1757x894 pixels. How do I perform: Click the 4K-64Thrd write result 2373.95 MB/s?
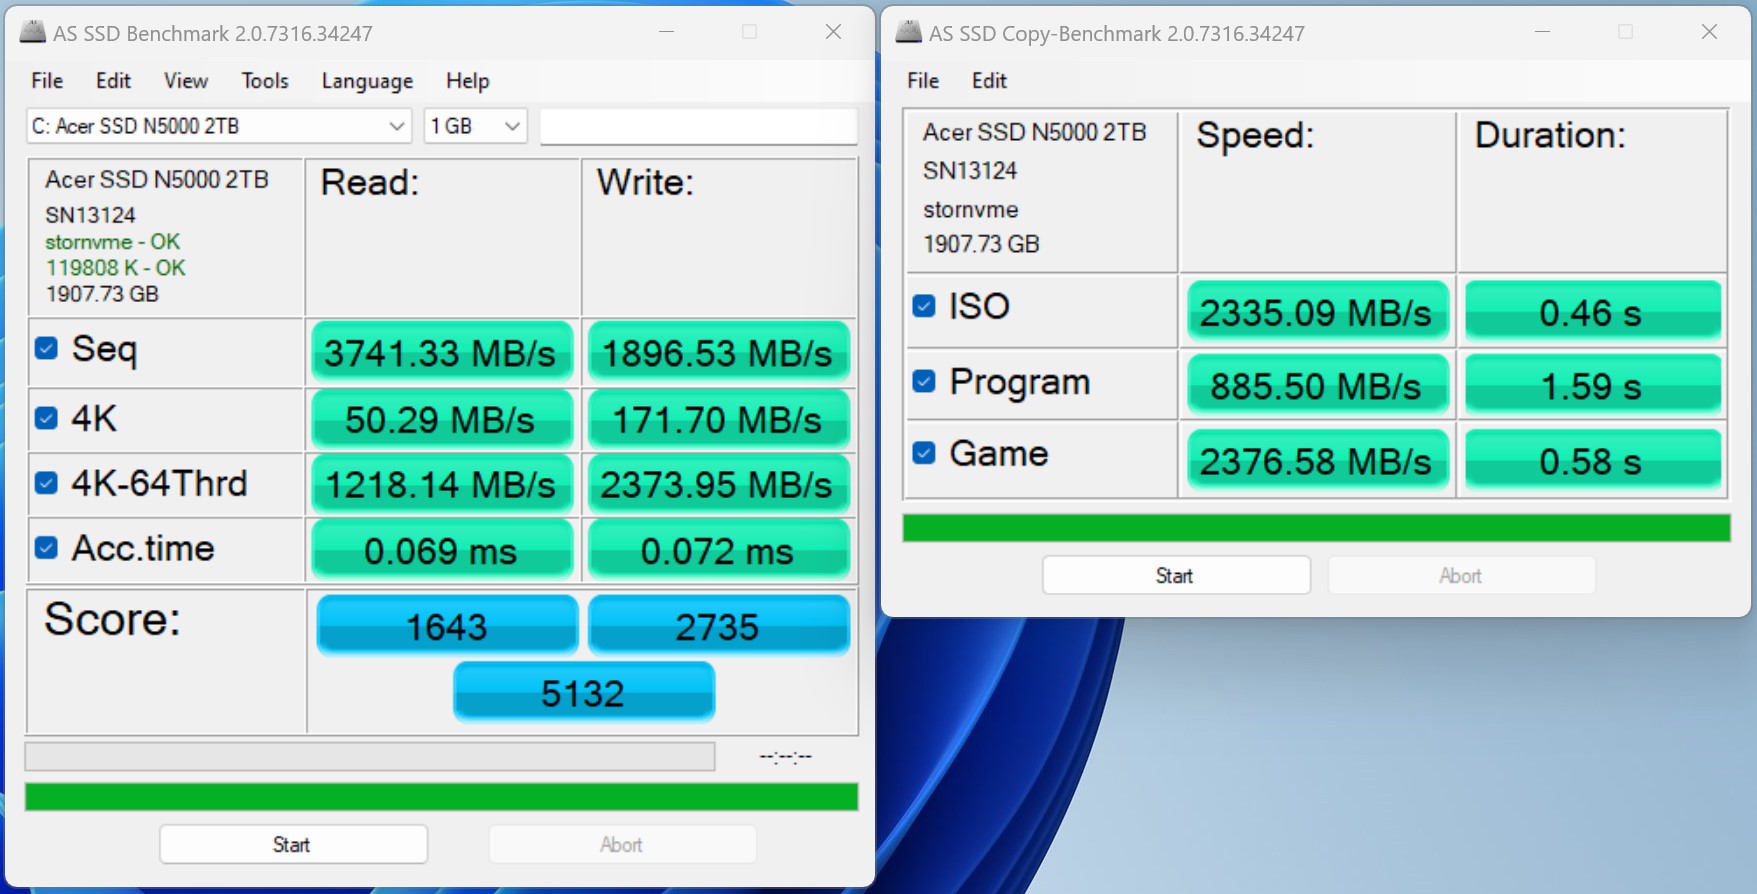tap(718, 485)
